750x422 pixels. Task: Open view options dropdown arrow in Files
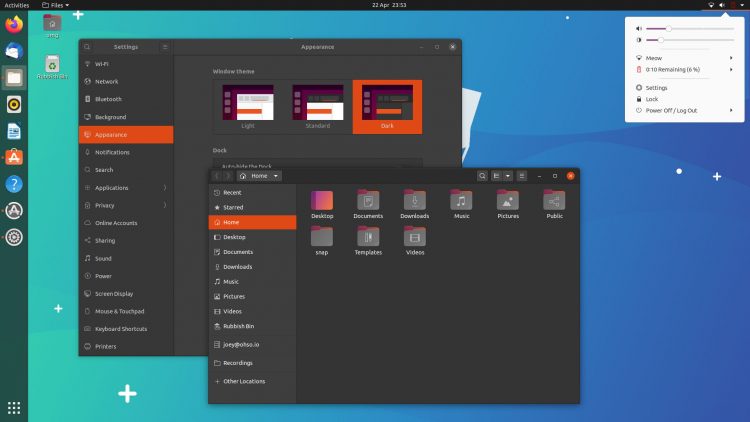coord(508,176)
